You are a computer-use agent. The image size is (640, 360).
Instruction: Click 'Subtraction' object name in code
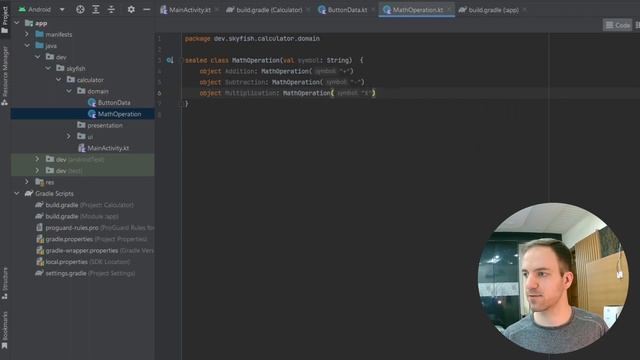(x=245, y=82)
